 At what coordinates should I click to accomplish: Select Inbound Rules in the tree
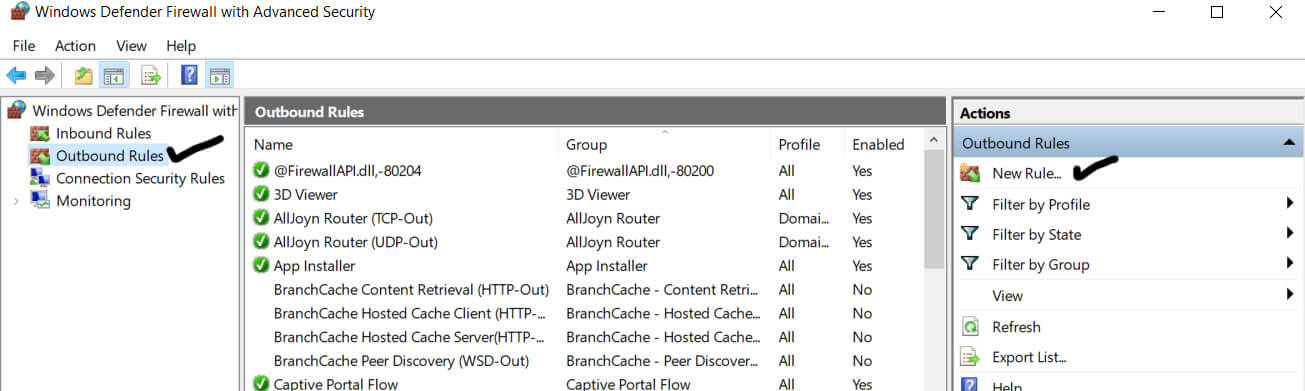tap(103, 133)
